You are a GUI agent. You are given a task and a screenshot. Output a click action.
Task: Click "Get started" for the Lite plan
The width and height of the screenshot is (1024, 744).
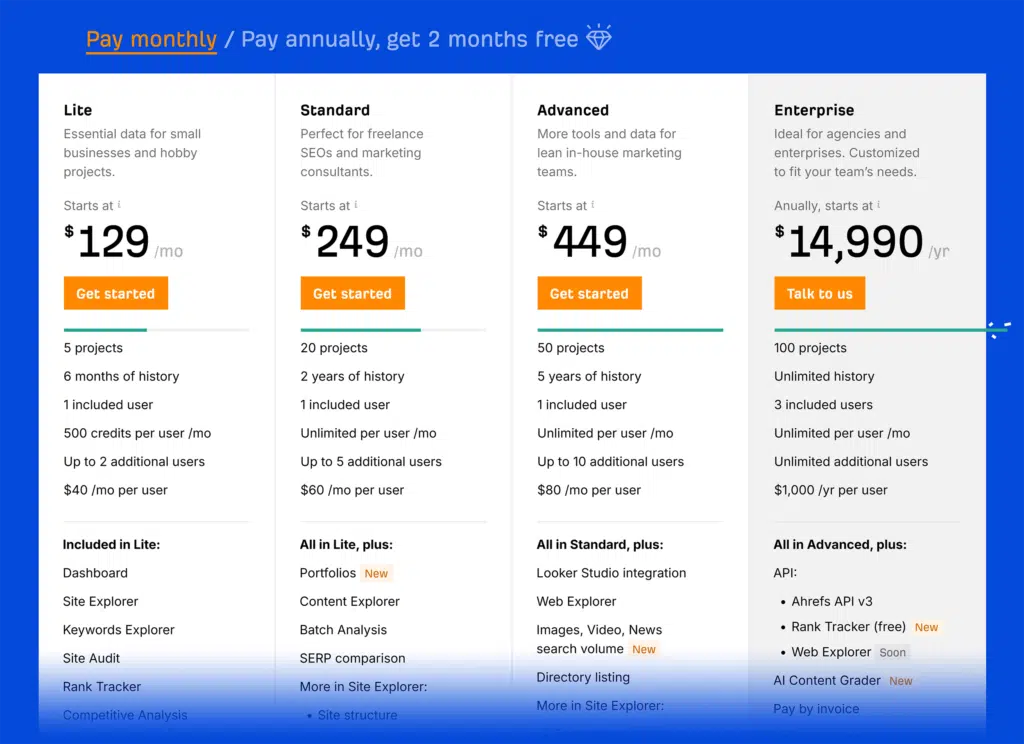click(x=115, y=293)
